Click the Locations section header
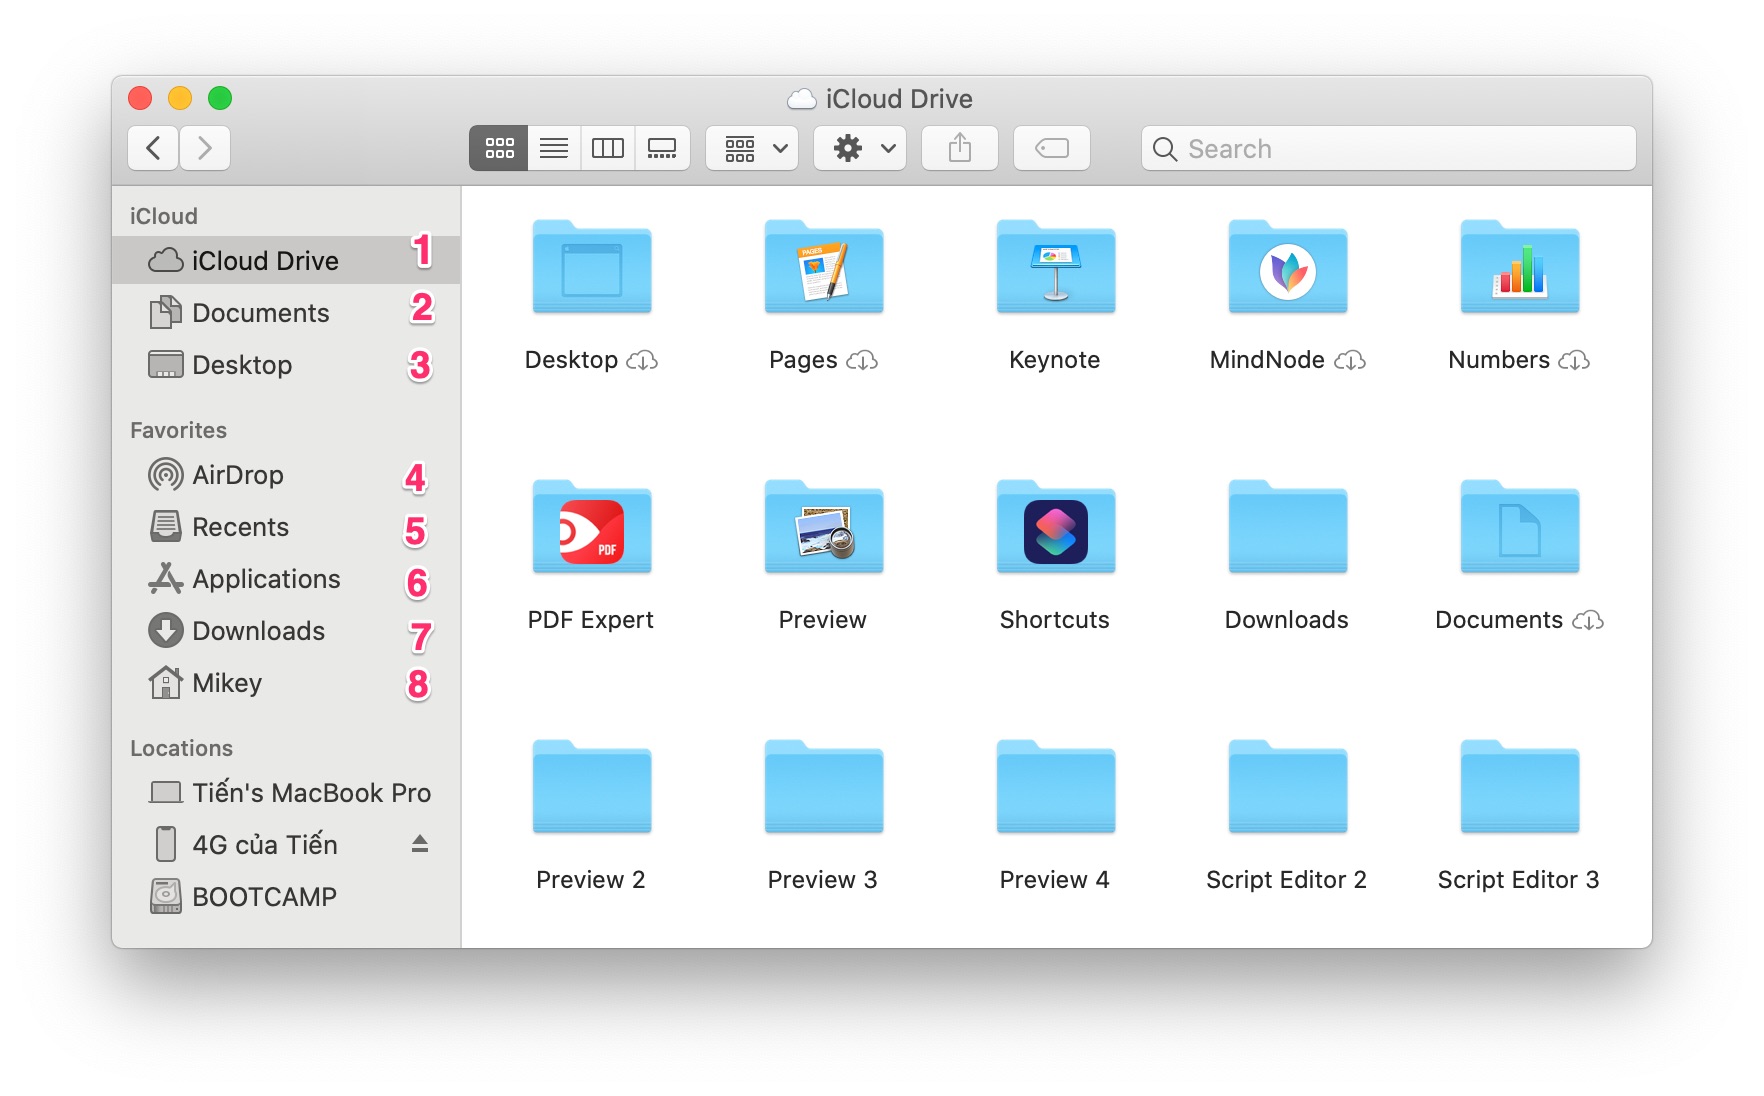 point(182,748)
